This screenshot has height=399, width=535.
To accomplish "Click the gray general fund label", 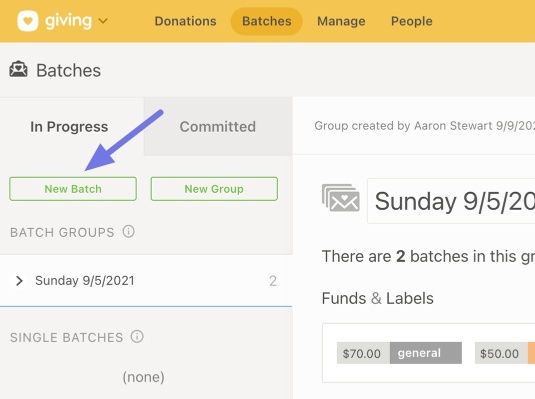I will point(425,353).
